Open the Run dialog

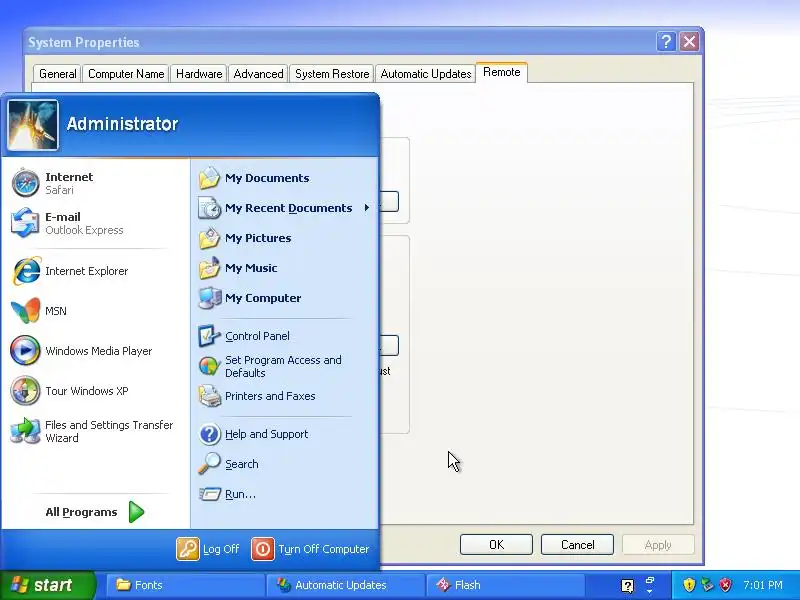(x=284, y=494)
